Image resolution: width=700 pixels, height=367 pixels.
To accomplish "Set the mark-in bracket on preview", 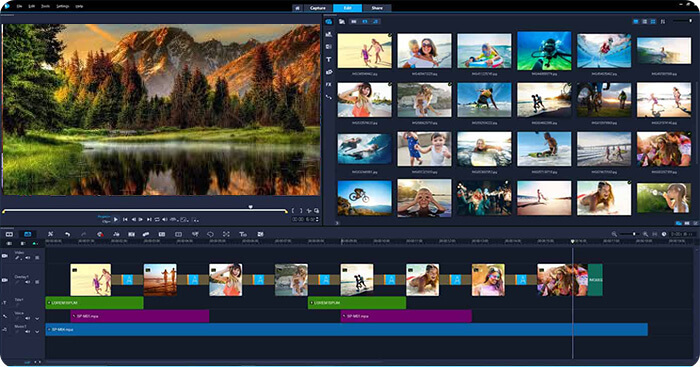I will [x=293, y=211].
